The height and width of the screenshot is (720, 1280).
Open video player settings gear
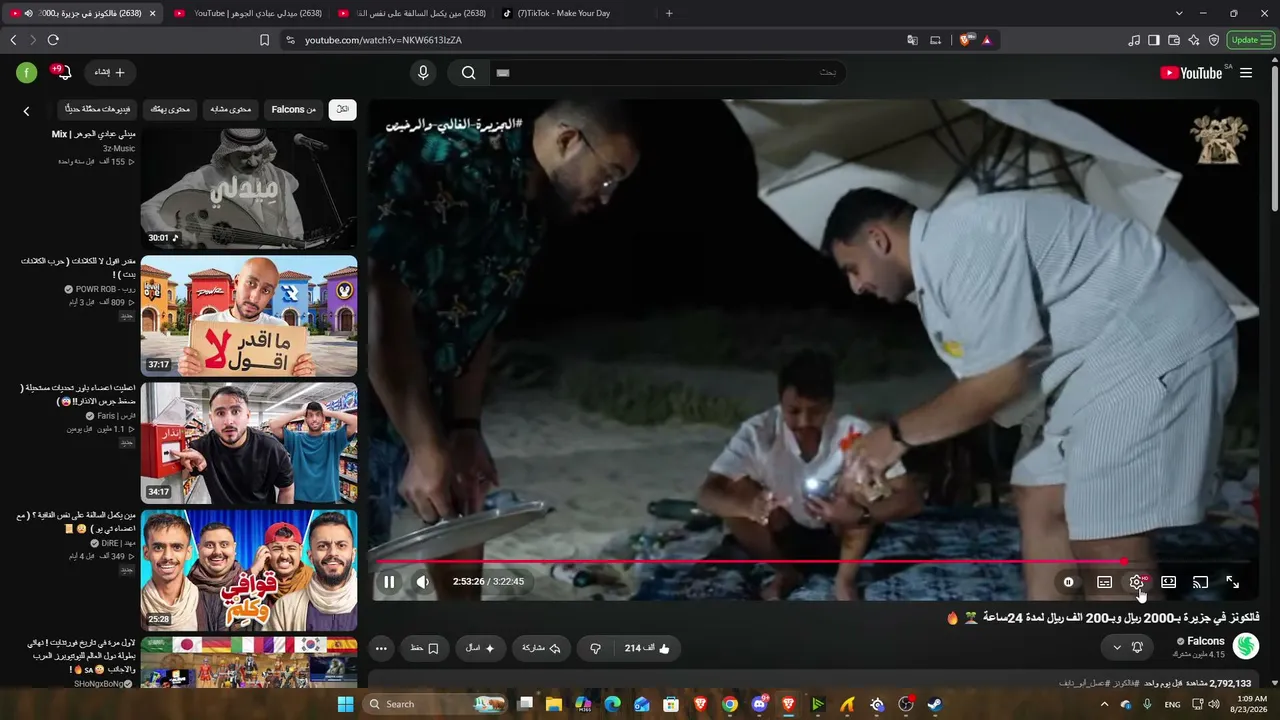click(x=1137, y=582)
